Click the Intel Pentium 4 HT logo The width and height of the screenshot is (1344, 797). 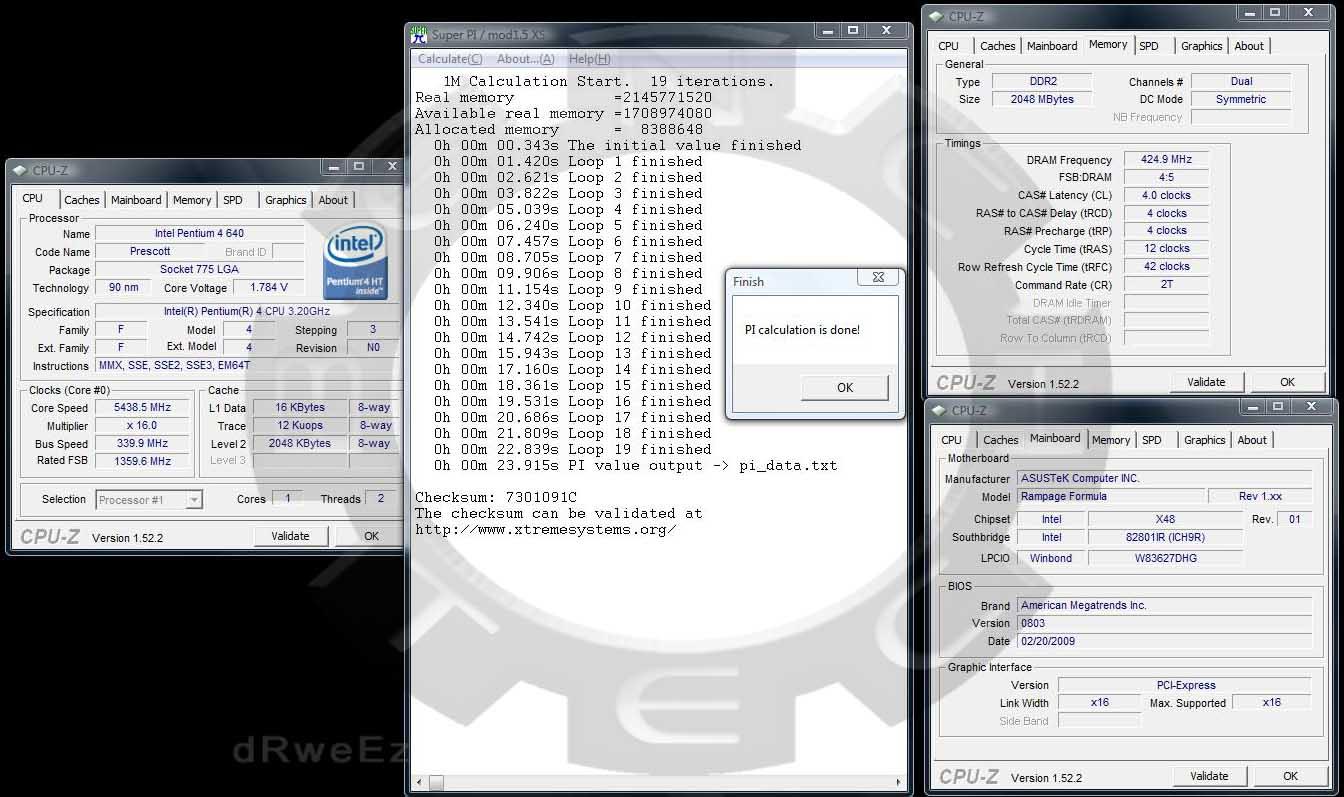click(356, 263)
